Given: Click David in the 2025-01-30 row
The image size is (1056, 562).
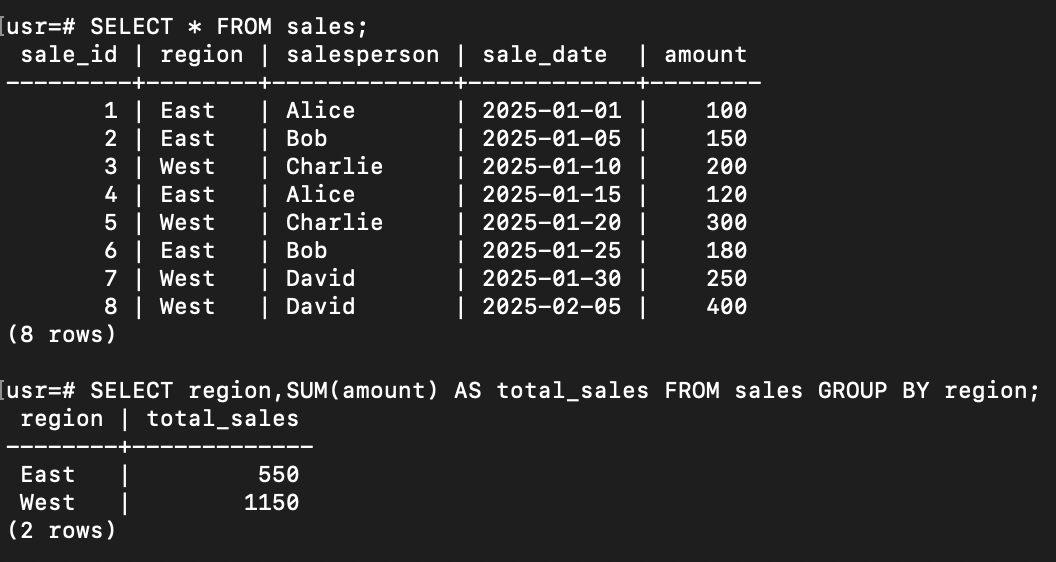Looking at the screenshot, I should (x=320, y=279).
